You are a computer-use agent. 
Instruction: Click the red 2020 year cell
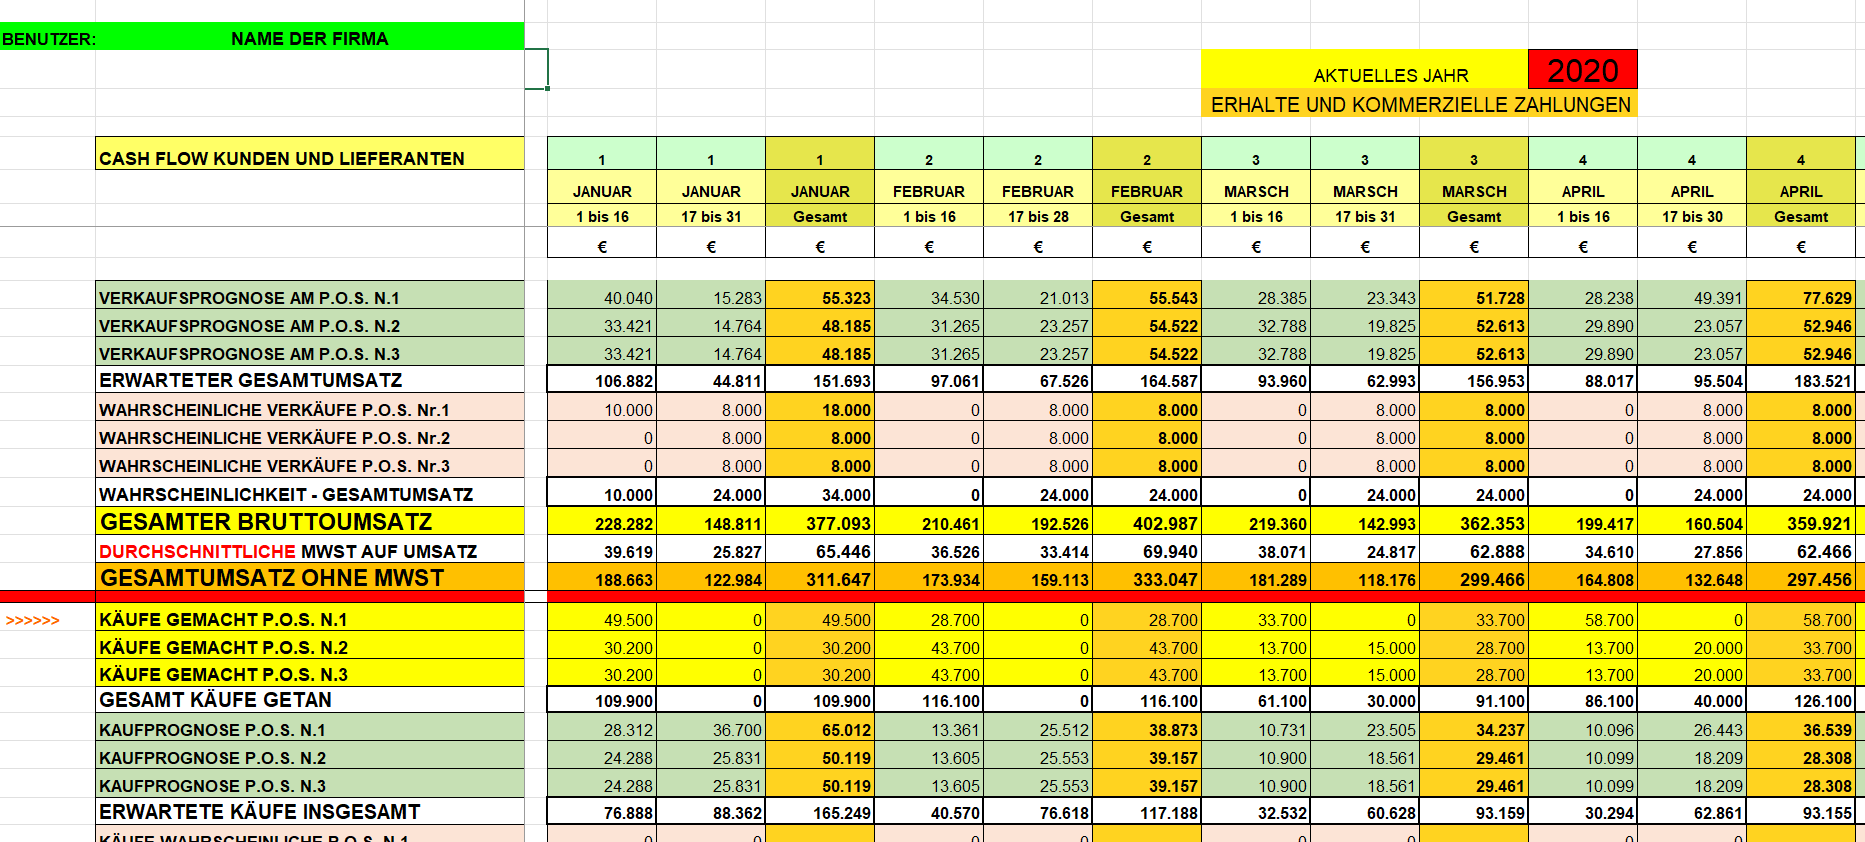tap(1582, 70)
